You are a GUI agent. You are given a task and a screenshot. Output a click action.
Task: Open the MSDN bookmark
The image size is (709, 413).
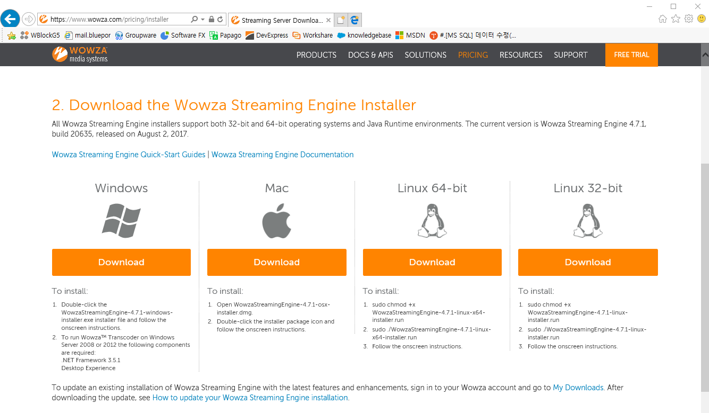tap(410, 35)
